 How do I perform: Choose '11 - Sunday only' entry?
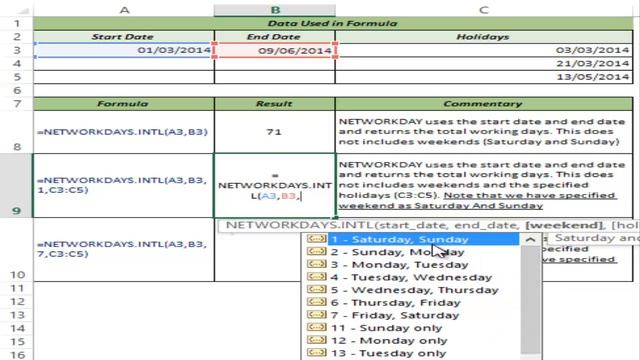386,328
